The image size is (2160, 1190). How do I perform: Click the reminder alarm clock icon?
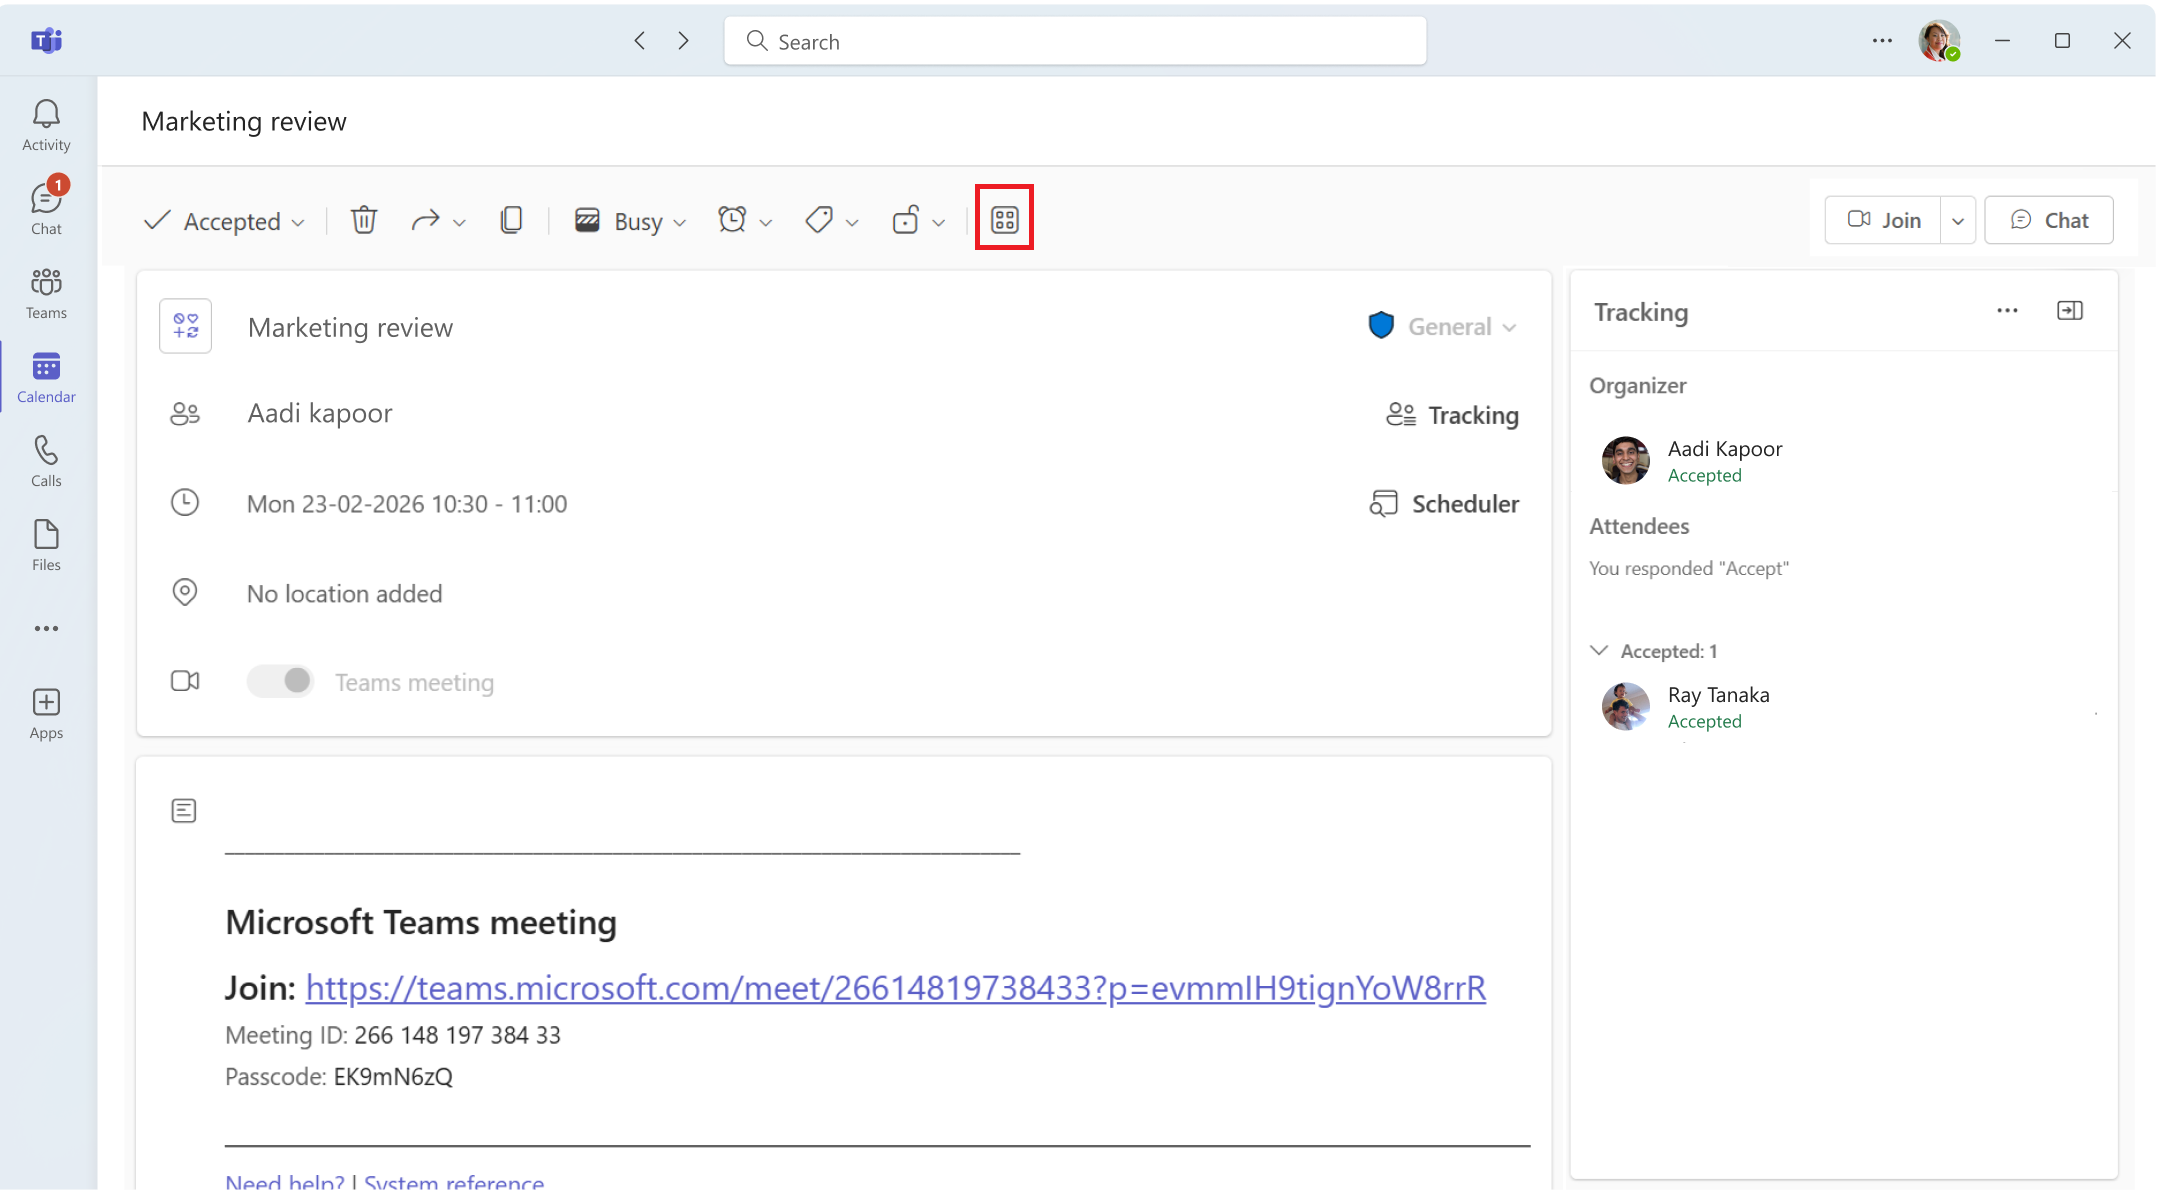tap(732, 220)
